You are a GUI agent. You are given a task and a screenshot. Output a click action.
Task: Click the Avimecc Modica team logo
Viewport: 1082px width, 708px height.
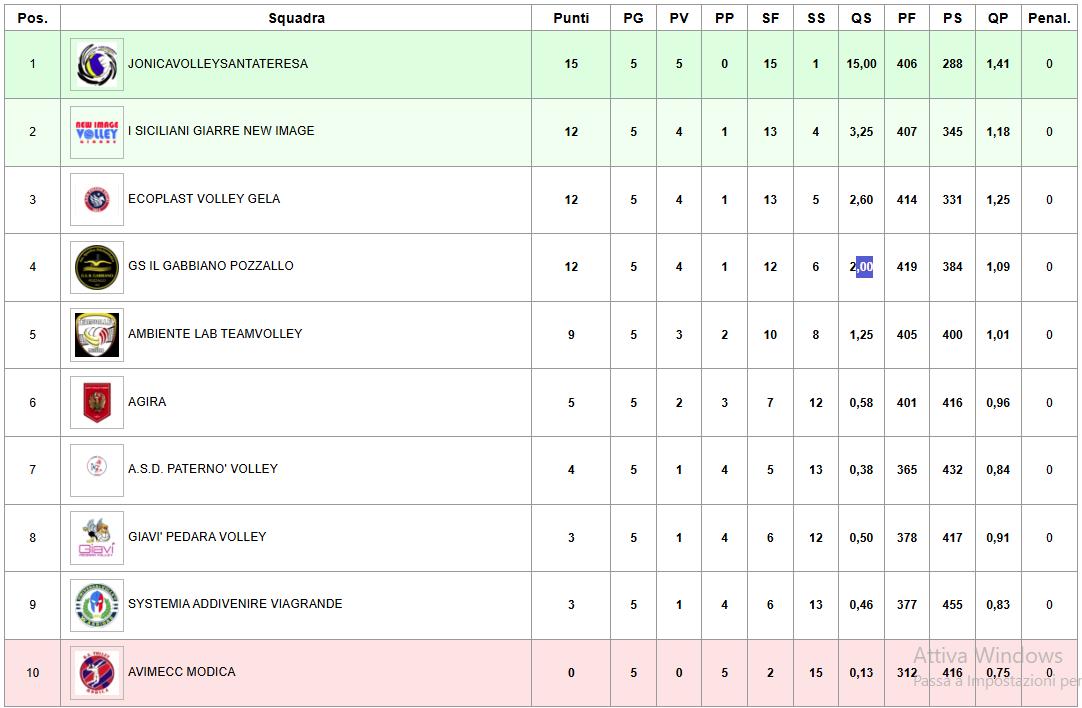pyautogui.click(x=97, y=673)
